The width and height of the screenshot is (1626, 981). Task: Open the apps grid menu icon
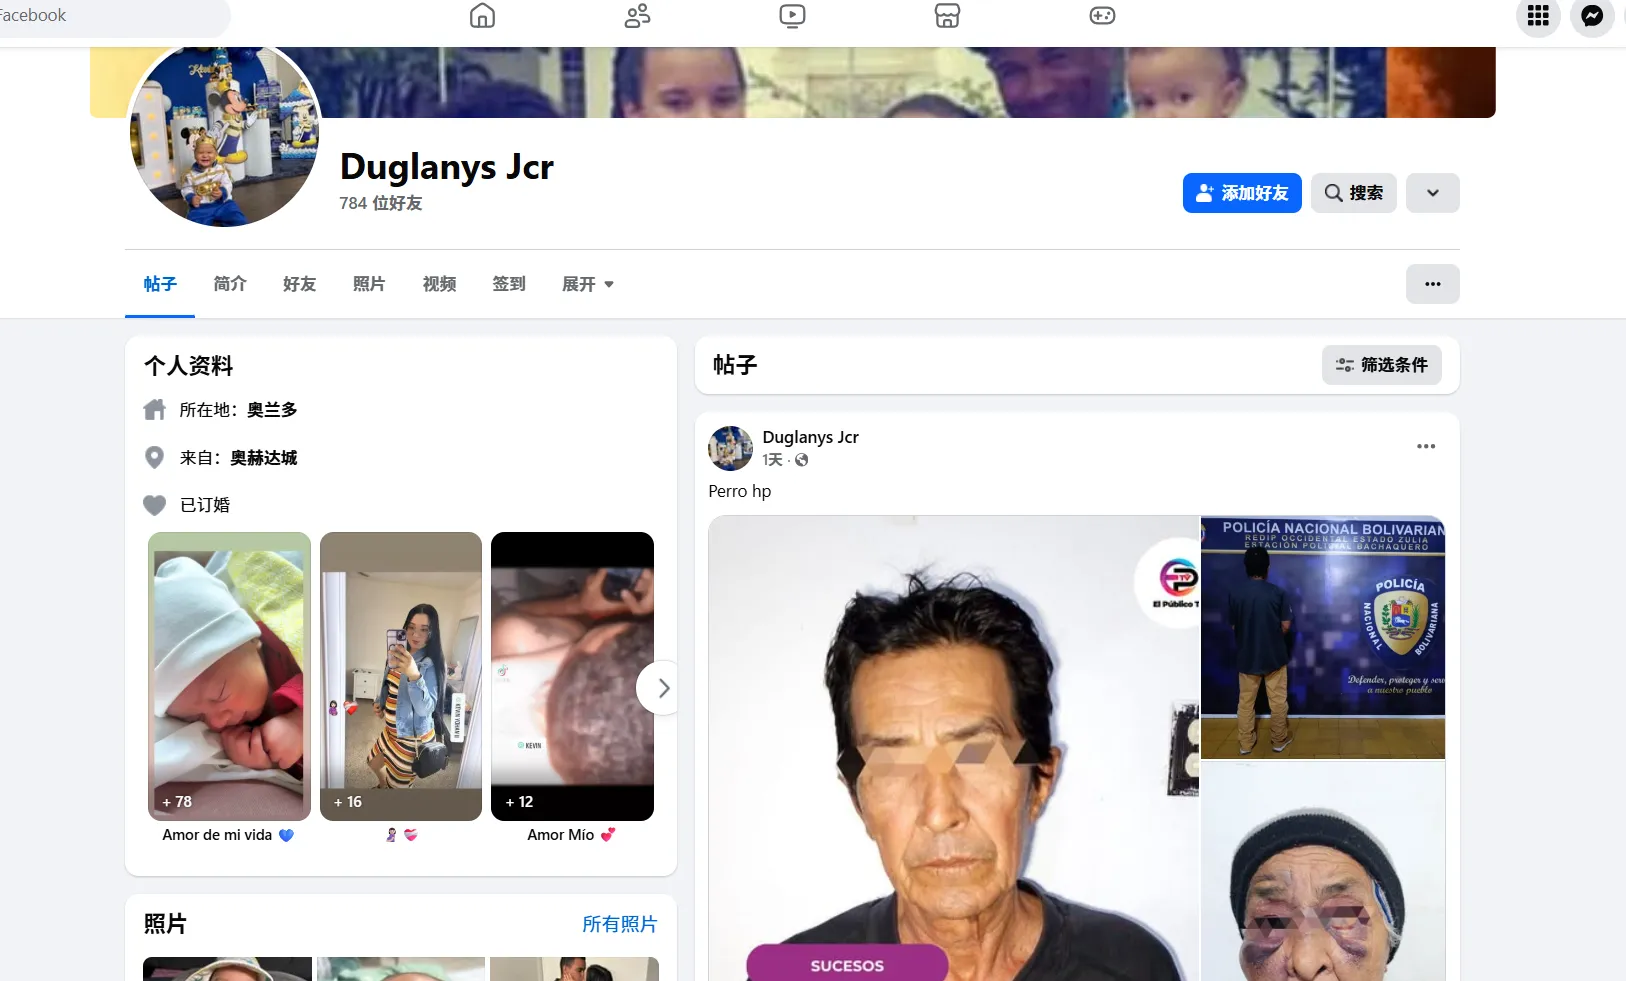pos(1538,17)
